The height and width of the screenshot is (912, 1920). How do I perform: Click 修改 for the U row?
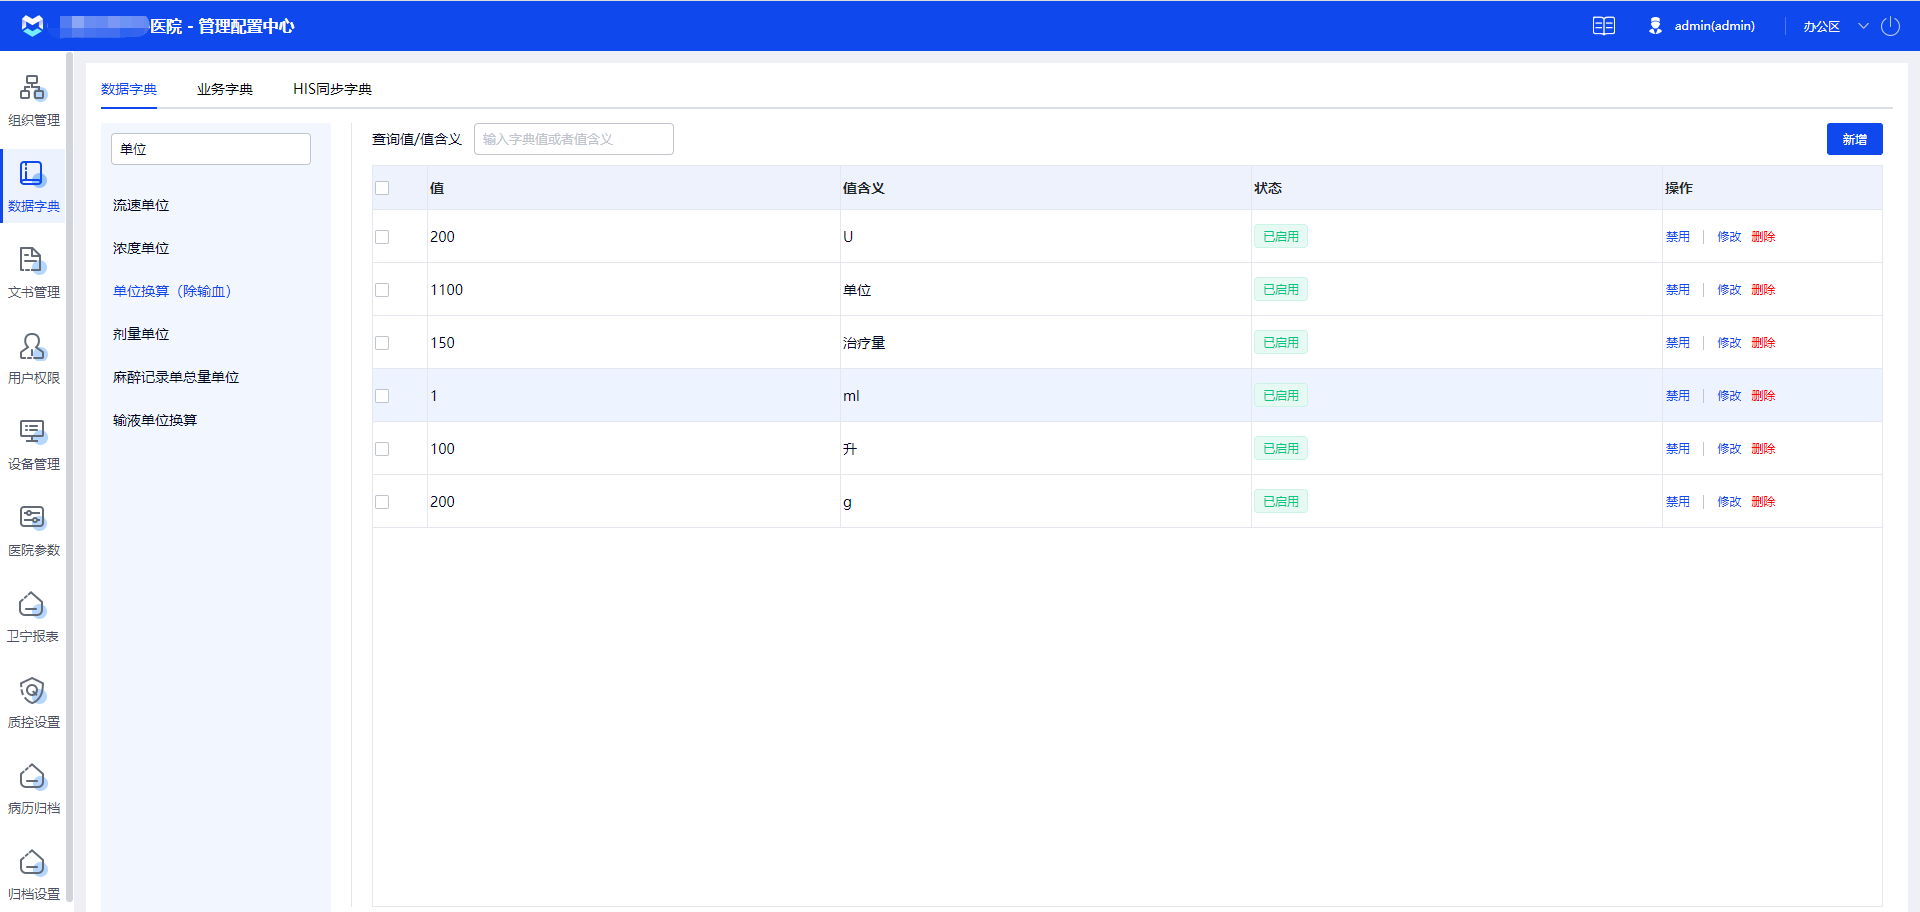tap(1729, 237)
